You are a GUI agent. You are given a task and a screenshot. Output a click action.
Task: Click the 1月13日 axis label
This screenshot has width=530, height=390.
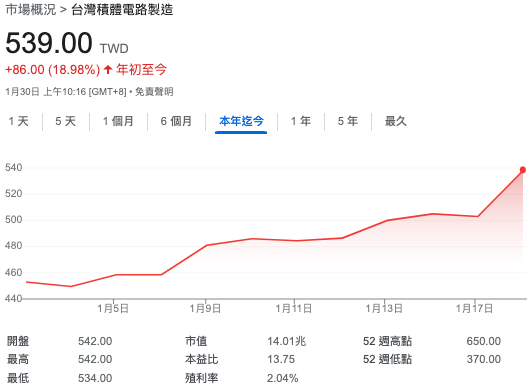point(384,308)
